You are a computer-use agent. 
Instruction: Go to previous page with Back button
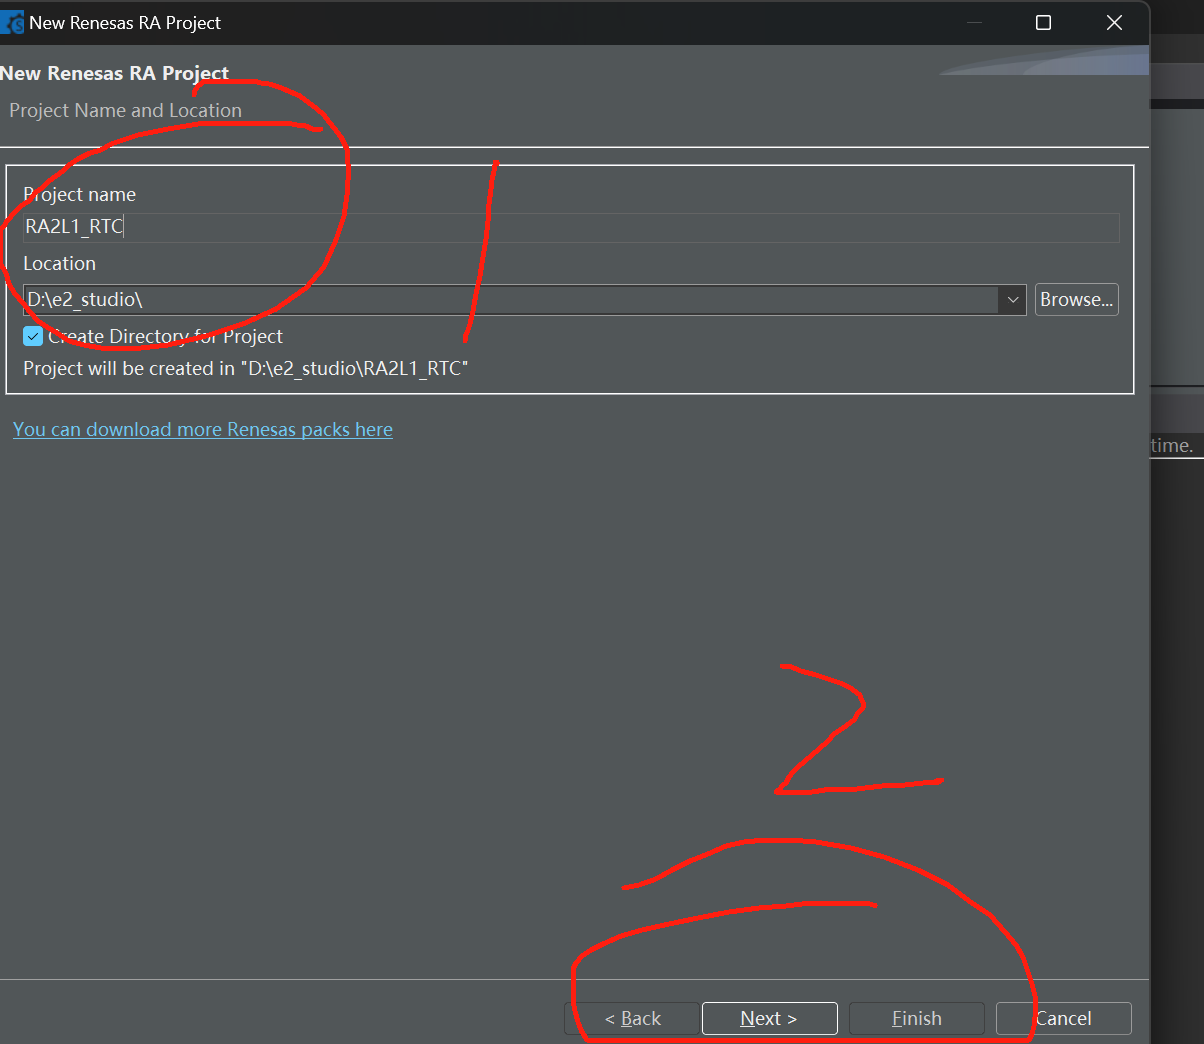click(632, 1018)
